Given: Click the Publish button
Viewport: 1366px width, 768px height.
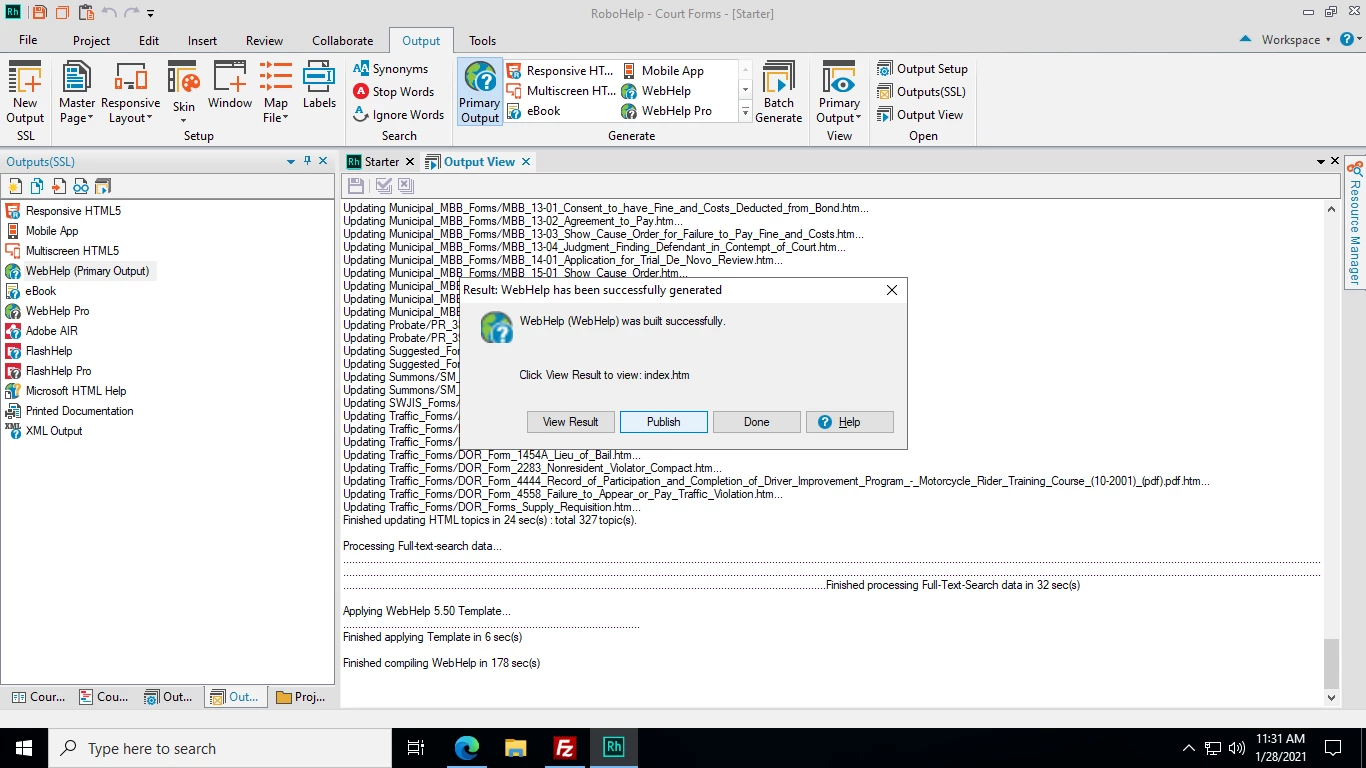Looking at the screenshot, I should [663, 422].
